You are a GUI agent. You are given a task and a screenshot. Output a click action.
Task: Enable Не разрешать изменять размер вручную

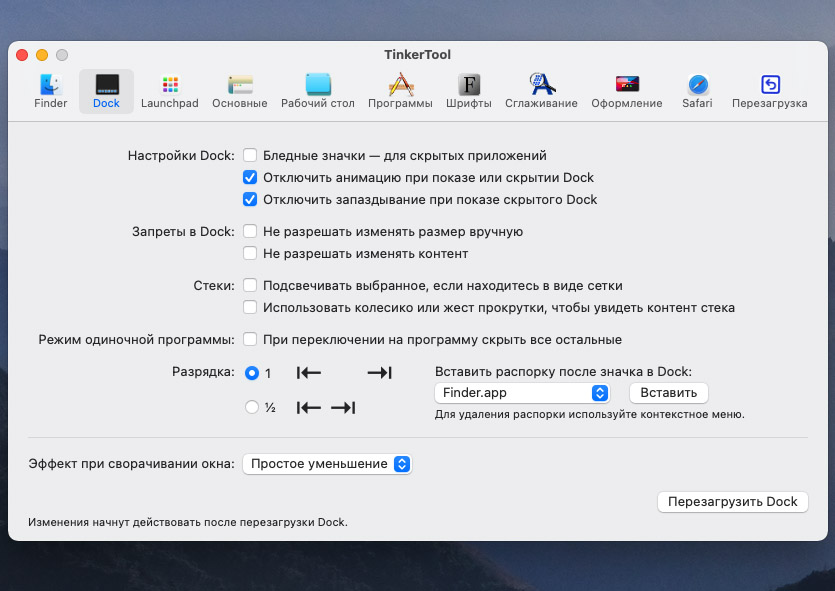point(250,231)
